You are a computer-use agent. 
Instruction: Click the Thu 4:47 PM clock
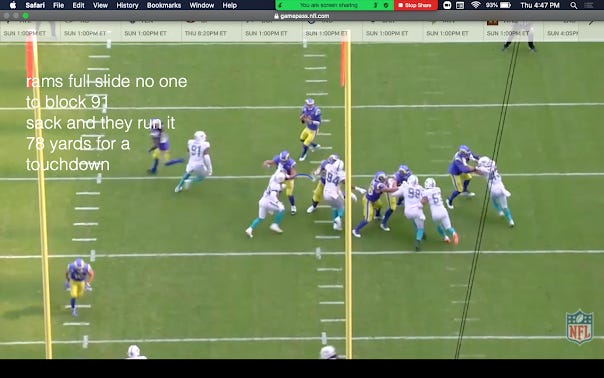click(540, 5)
